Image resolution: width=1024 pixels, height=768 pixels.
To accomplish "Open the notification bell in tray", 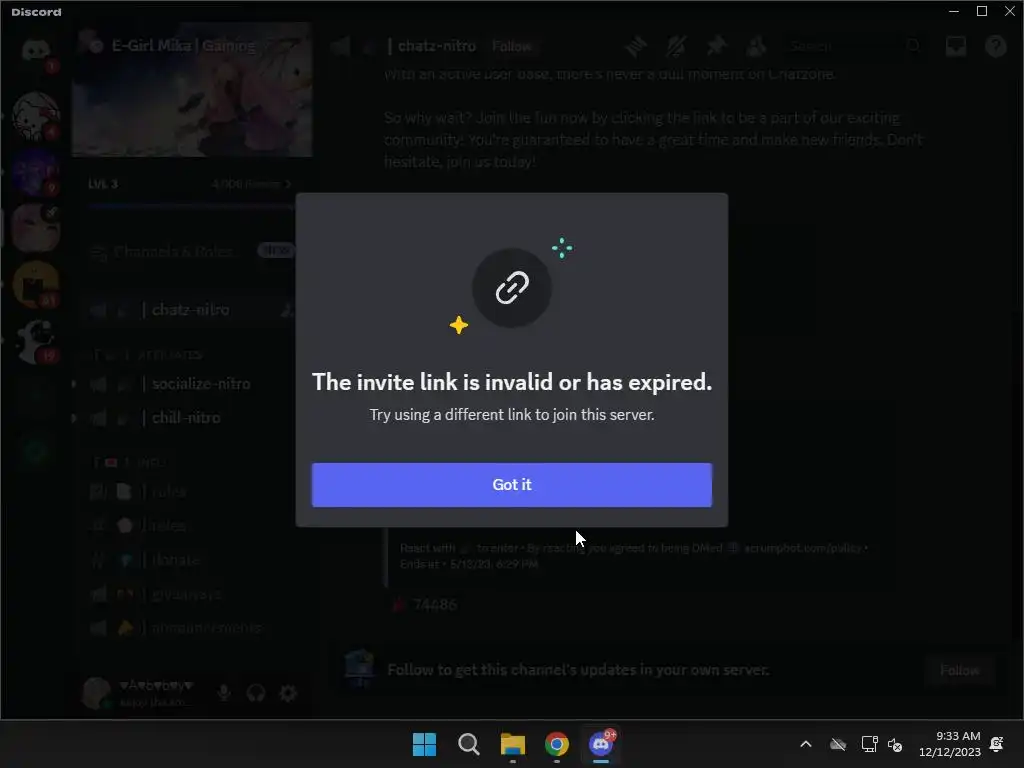I will pyautogui.click(x=997, y=744).
